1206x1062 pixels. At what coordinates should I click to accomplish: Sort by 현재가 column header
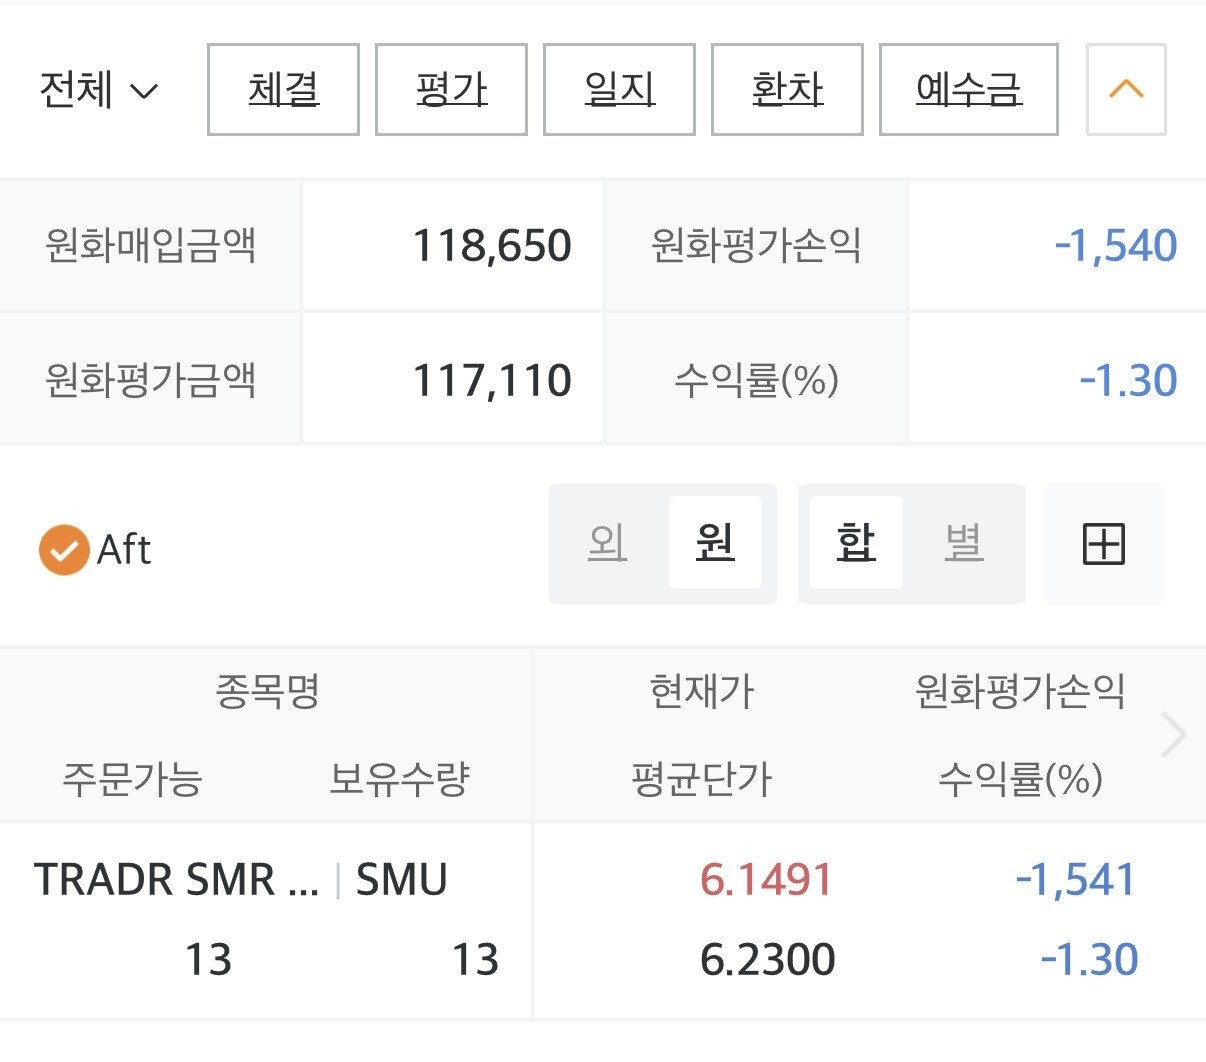point(702,691)
